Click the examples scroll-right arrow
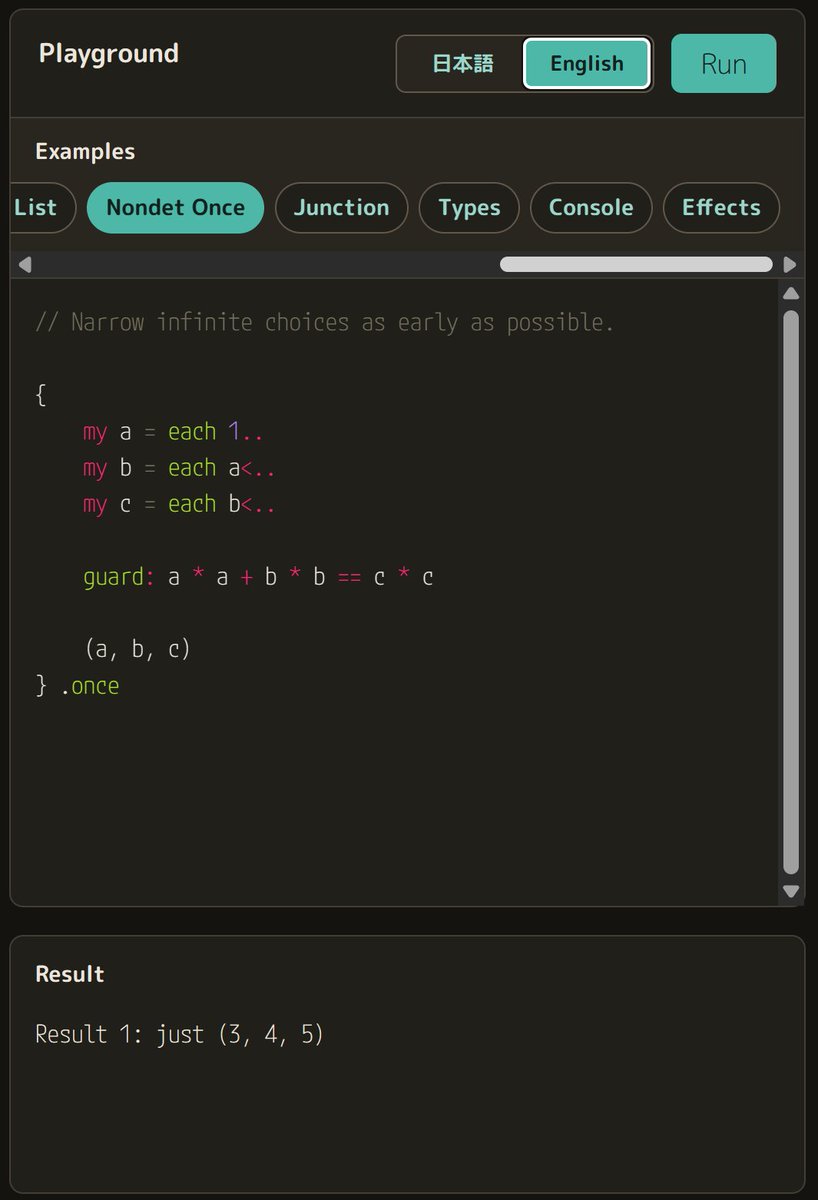Image resolution: width=818 pixels, height=1200 pixels. click(x=790, y=265)
